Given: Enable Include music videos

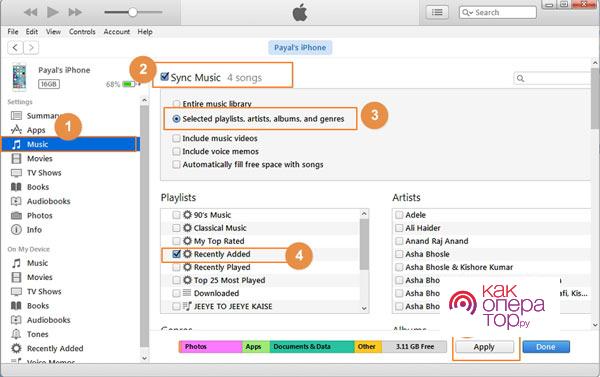Looking at the screenshot, I should 176,138.
